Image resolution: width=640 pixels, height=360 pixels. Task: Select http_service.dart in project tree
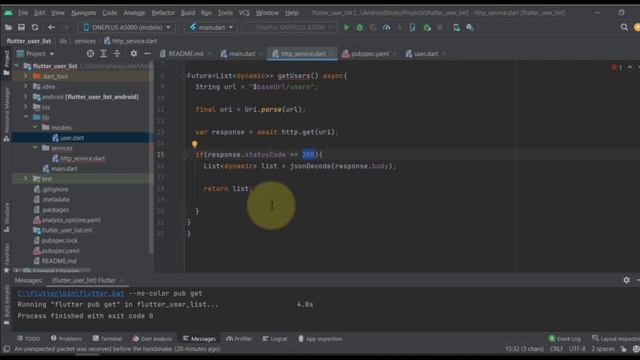pos(82,158)
